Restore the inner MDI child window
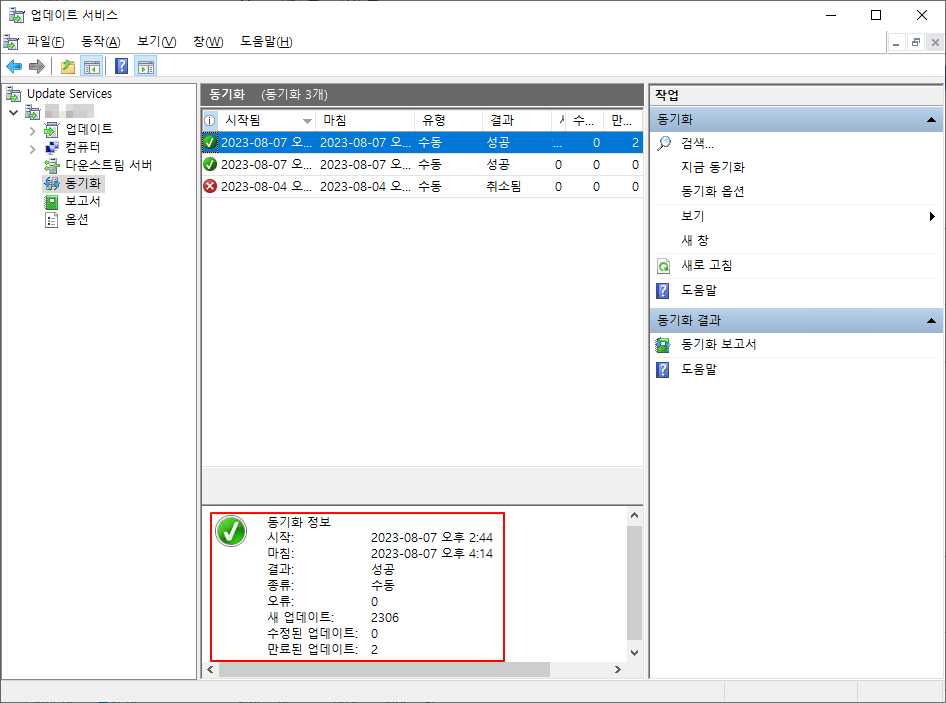 [916, 42]
